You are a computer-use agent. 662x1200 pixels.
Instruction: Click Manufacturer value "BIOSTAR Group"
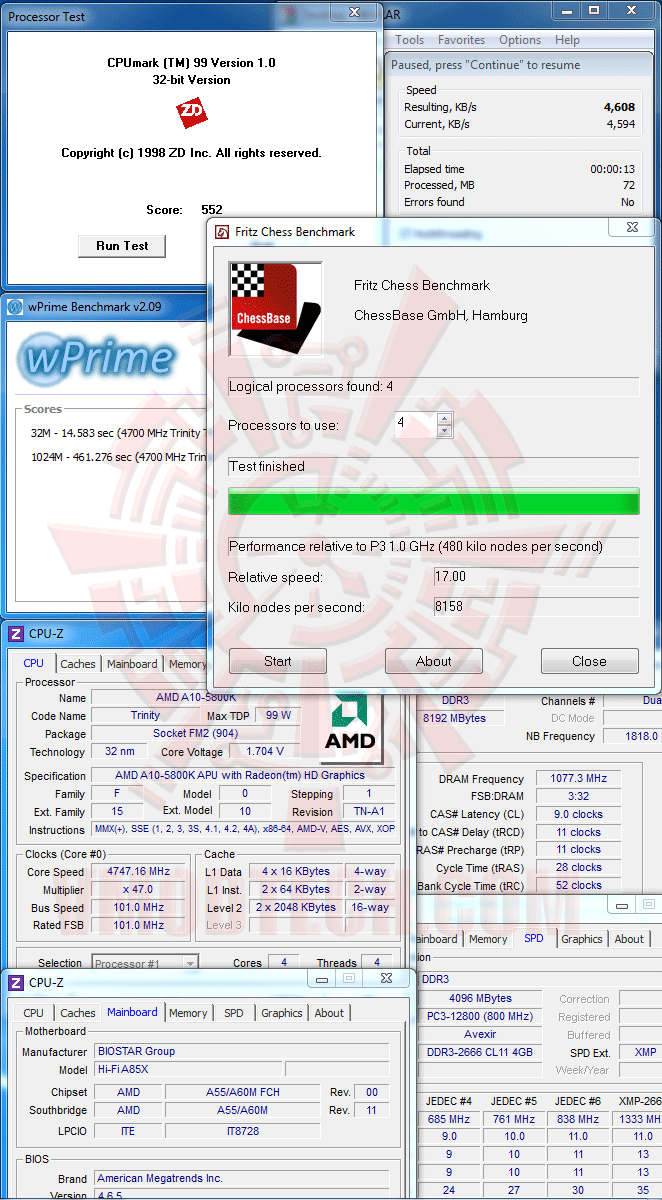tap(242, 1051)
